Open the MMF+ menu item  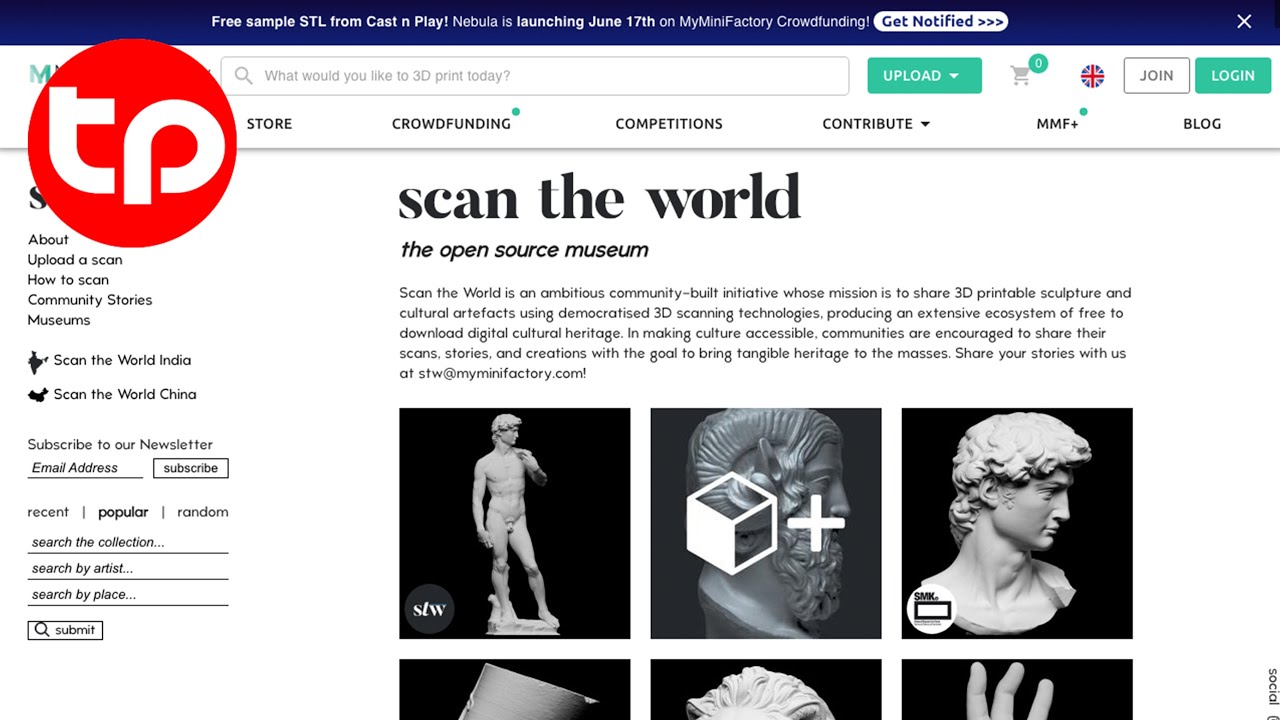[x=1057, y=124]
